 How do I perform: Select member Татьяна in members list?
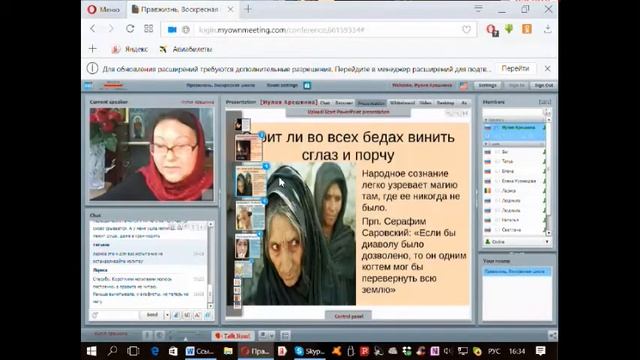(515, 161)
